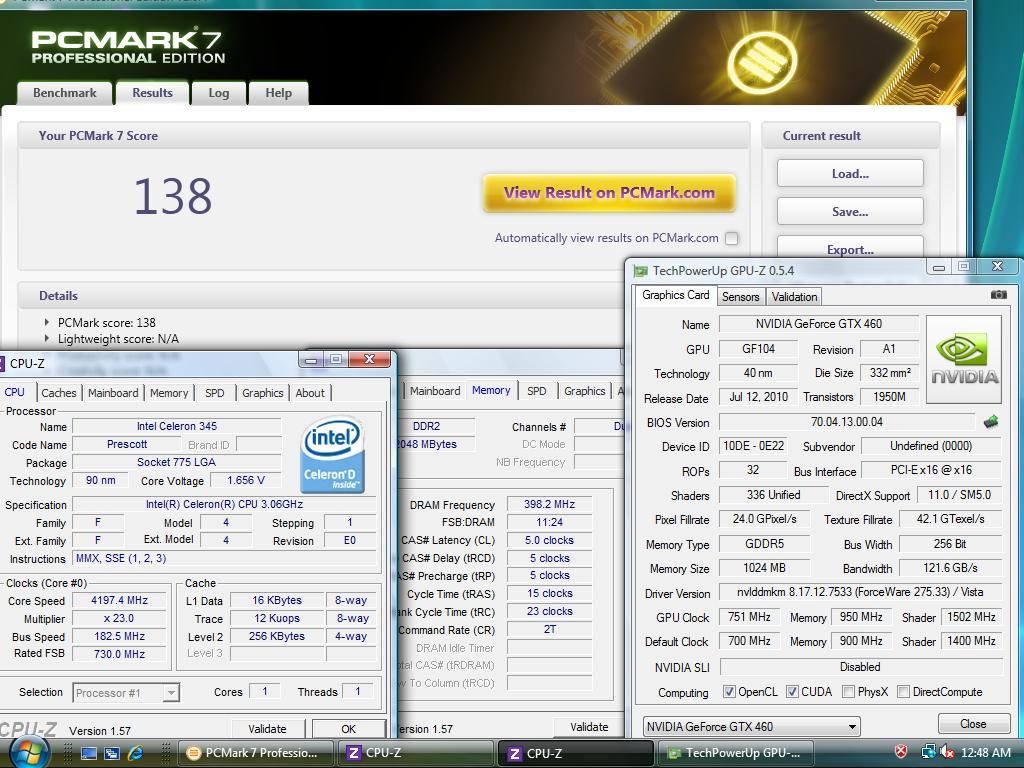Image resolution: width=1024 pixels, height=768 pixels.
Task: Click the 12:48 AM taskbar clock
Action: coord(985,752)
